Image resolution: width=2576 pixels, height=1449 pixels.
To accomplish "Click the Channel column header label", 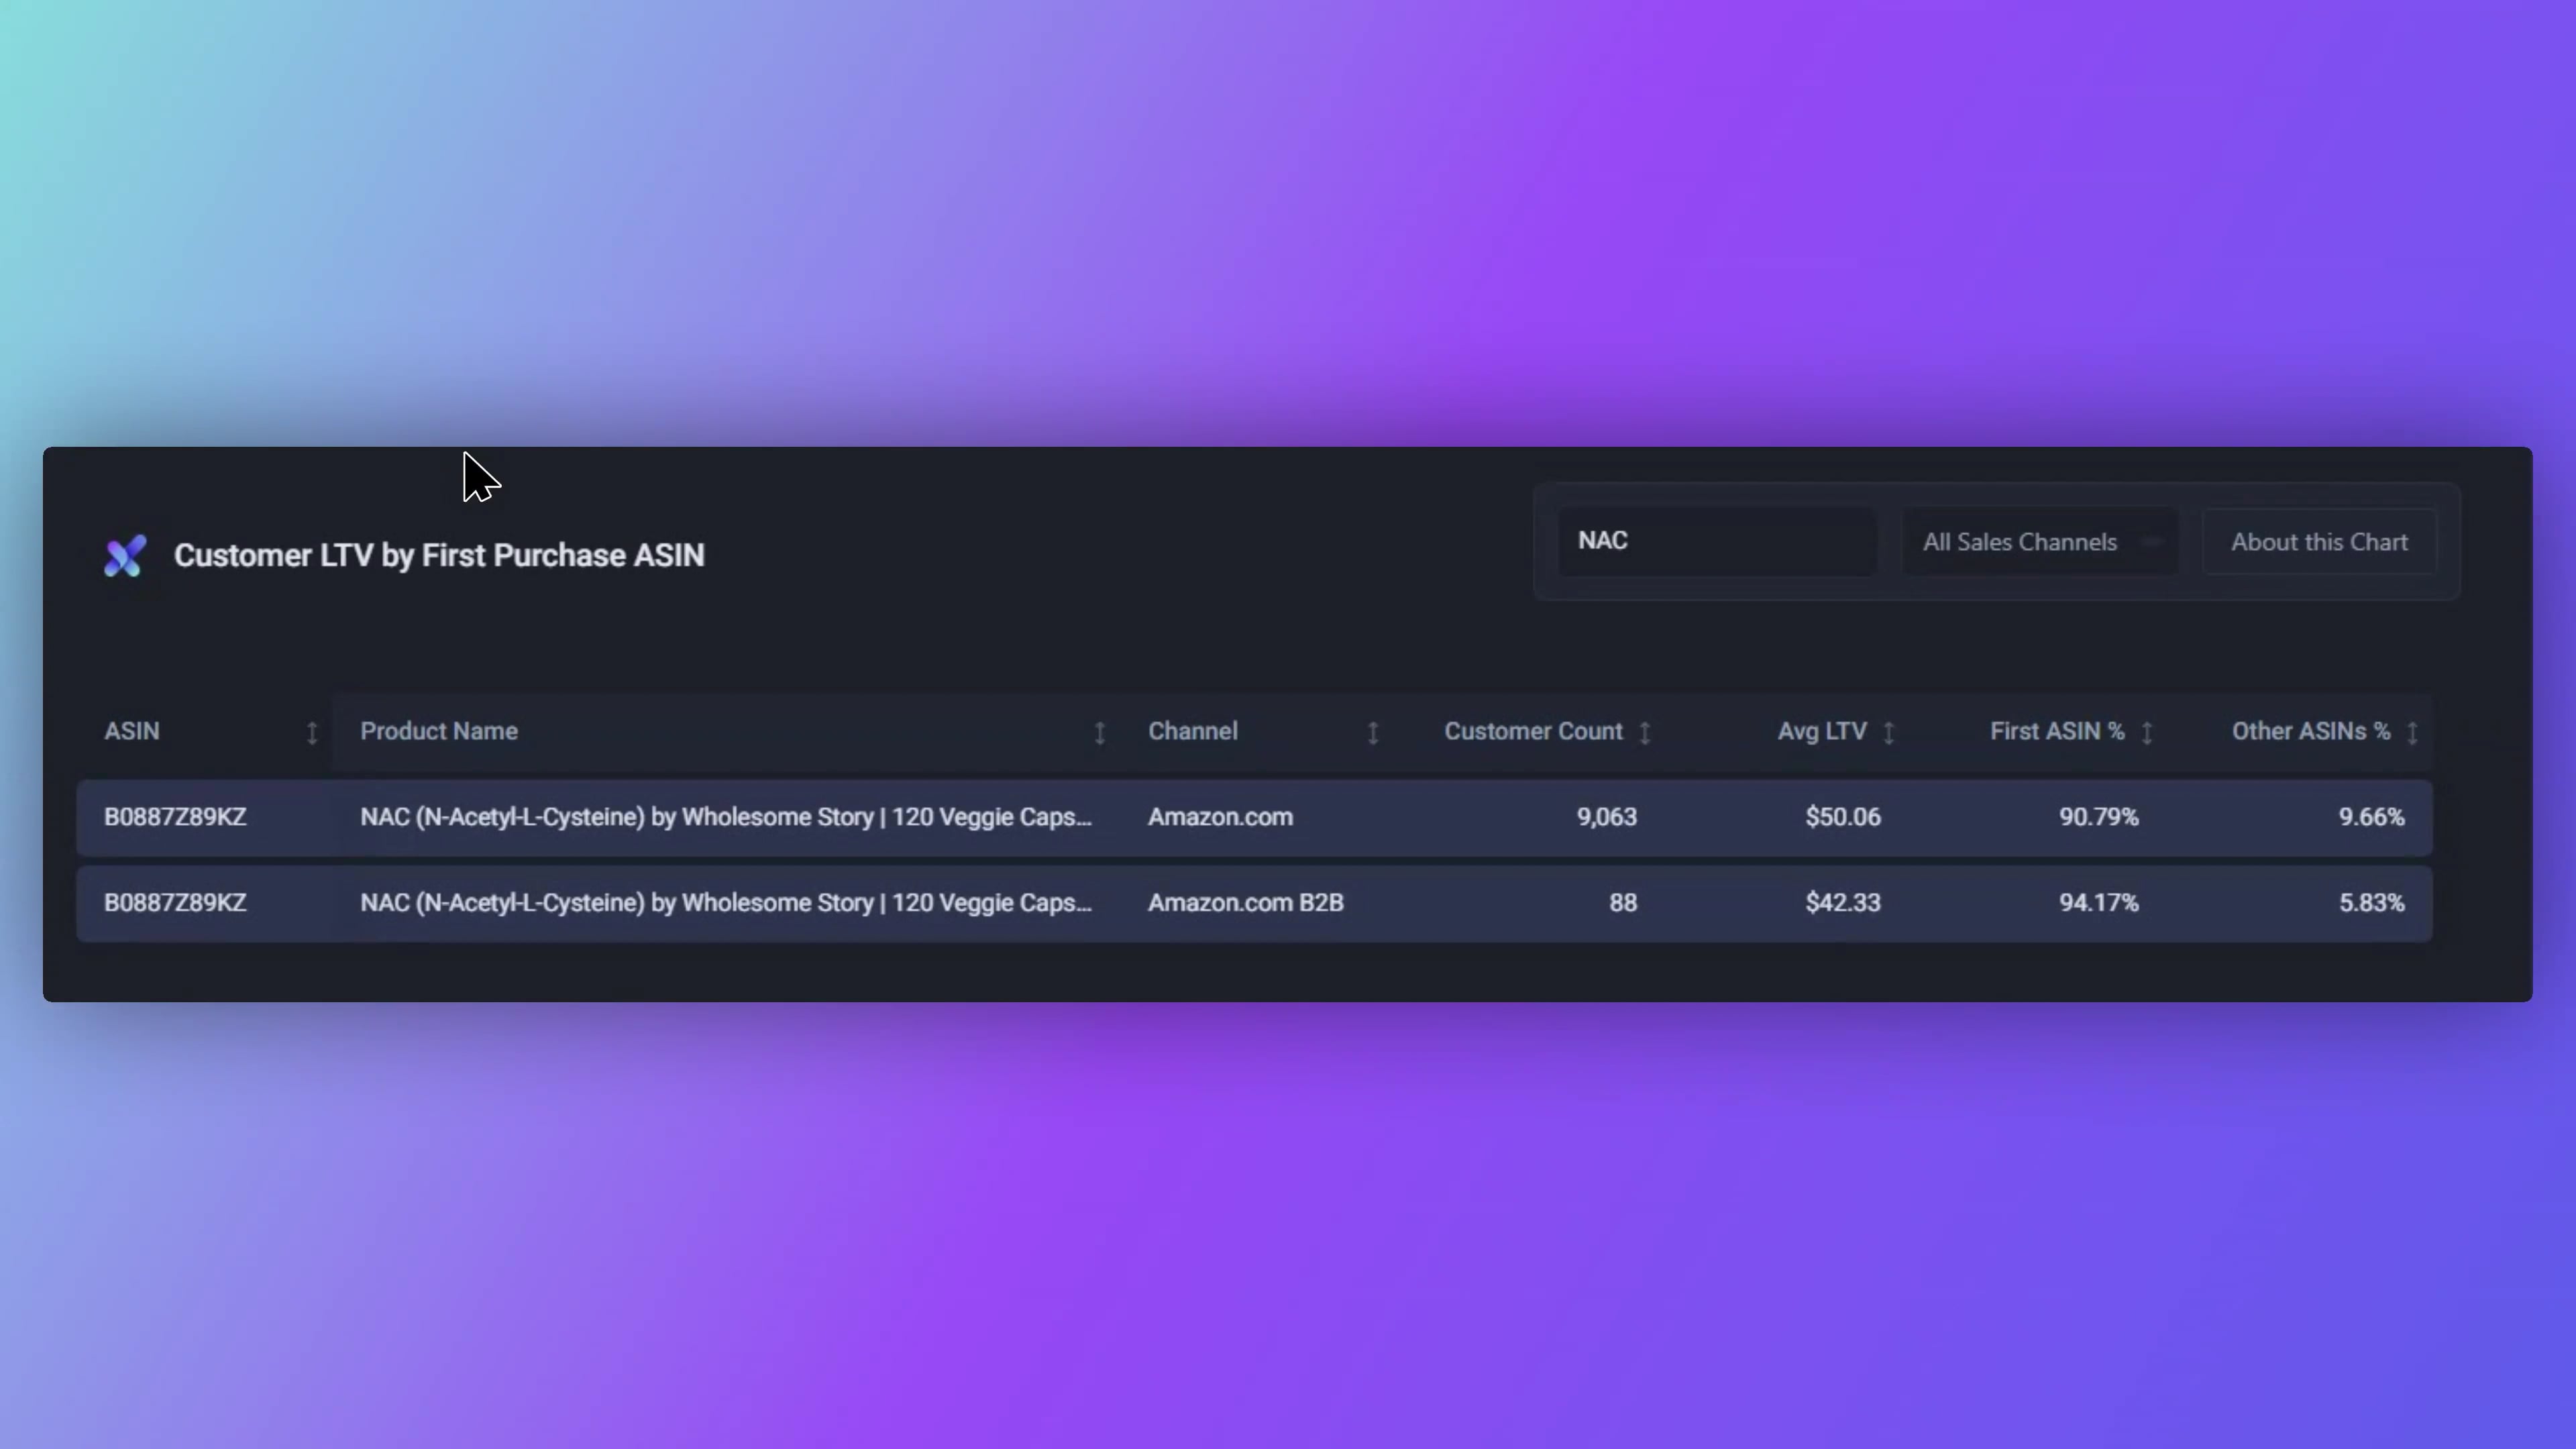I will pos(1193,731).
